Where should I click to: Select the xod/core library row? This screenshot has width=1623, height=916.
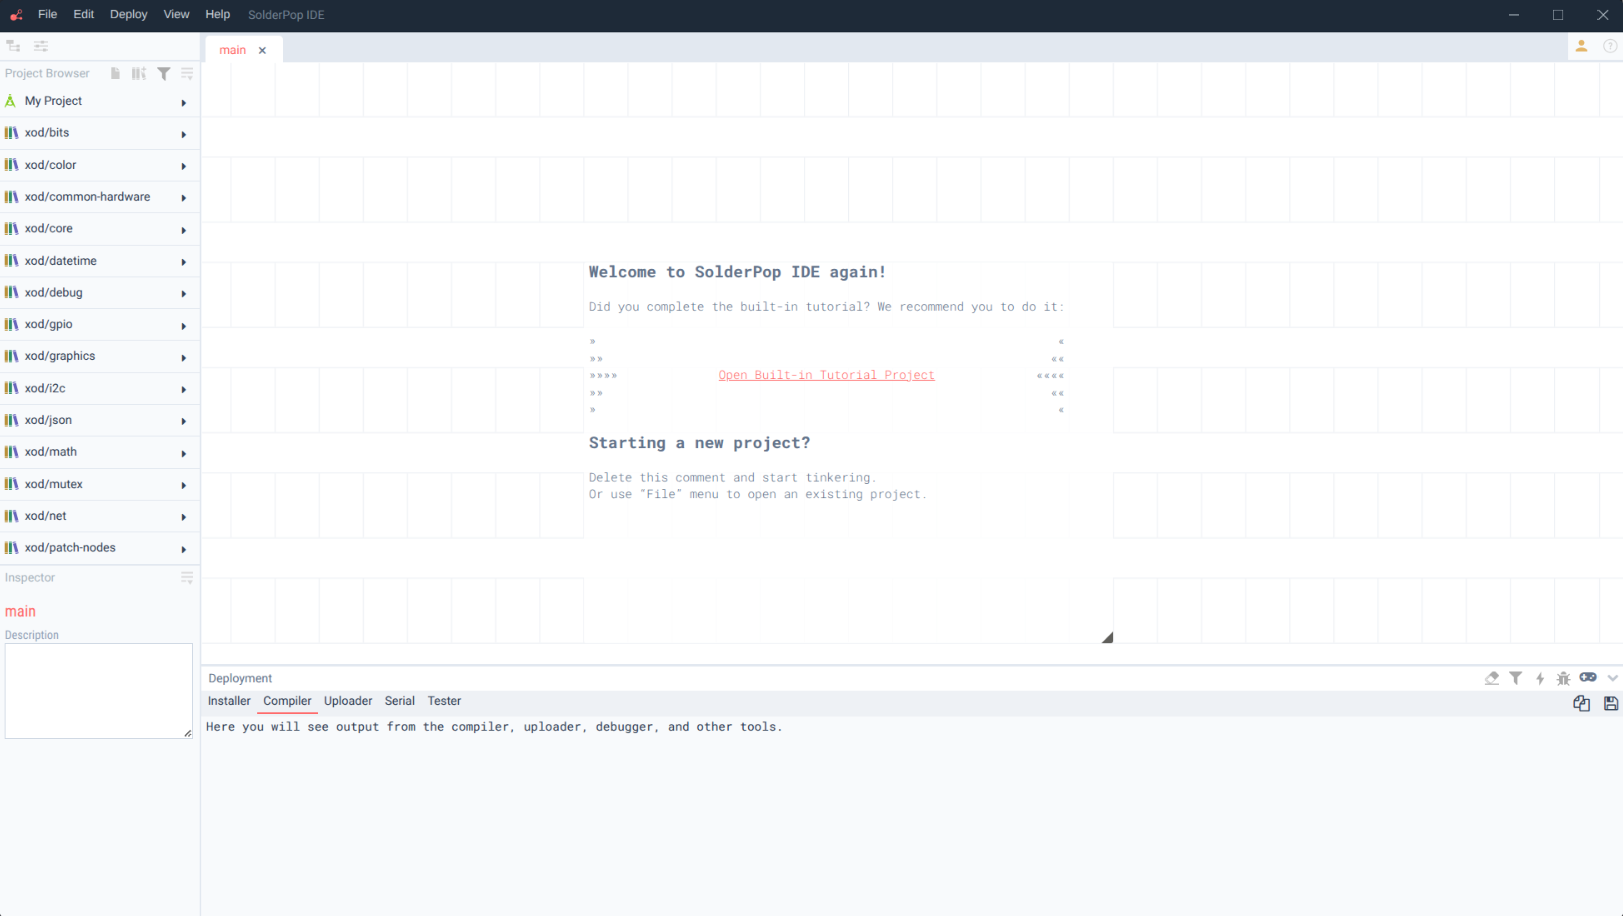point(100,229)
